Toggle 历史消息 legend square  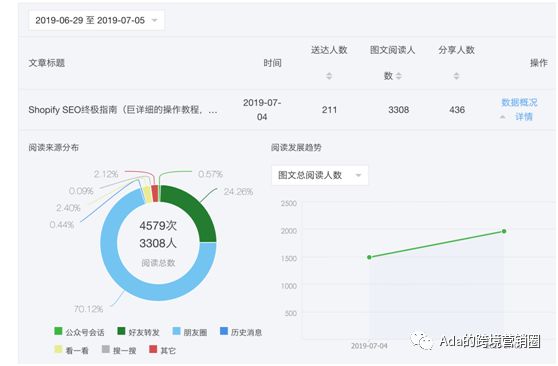(x=224, y=331)
